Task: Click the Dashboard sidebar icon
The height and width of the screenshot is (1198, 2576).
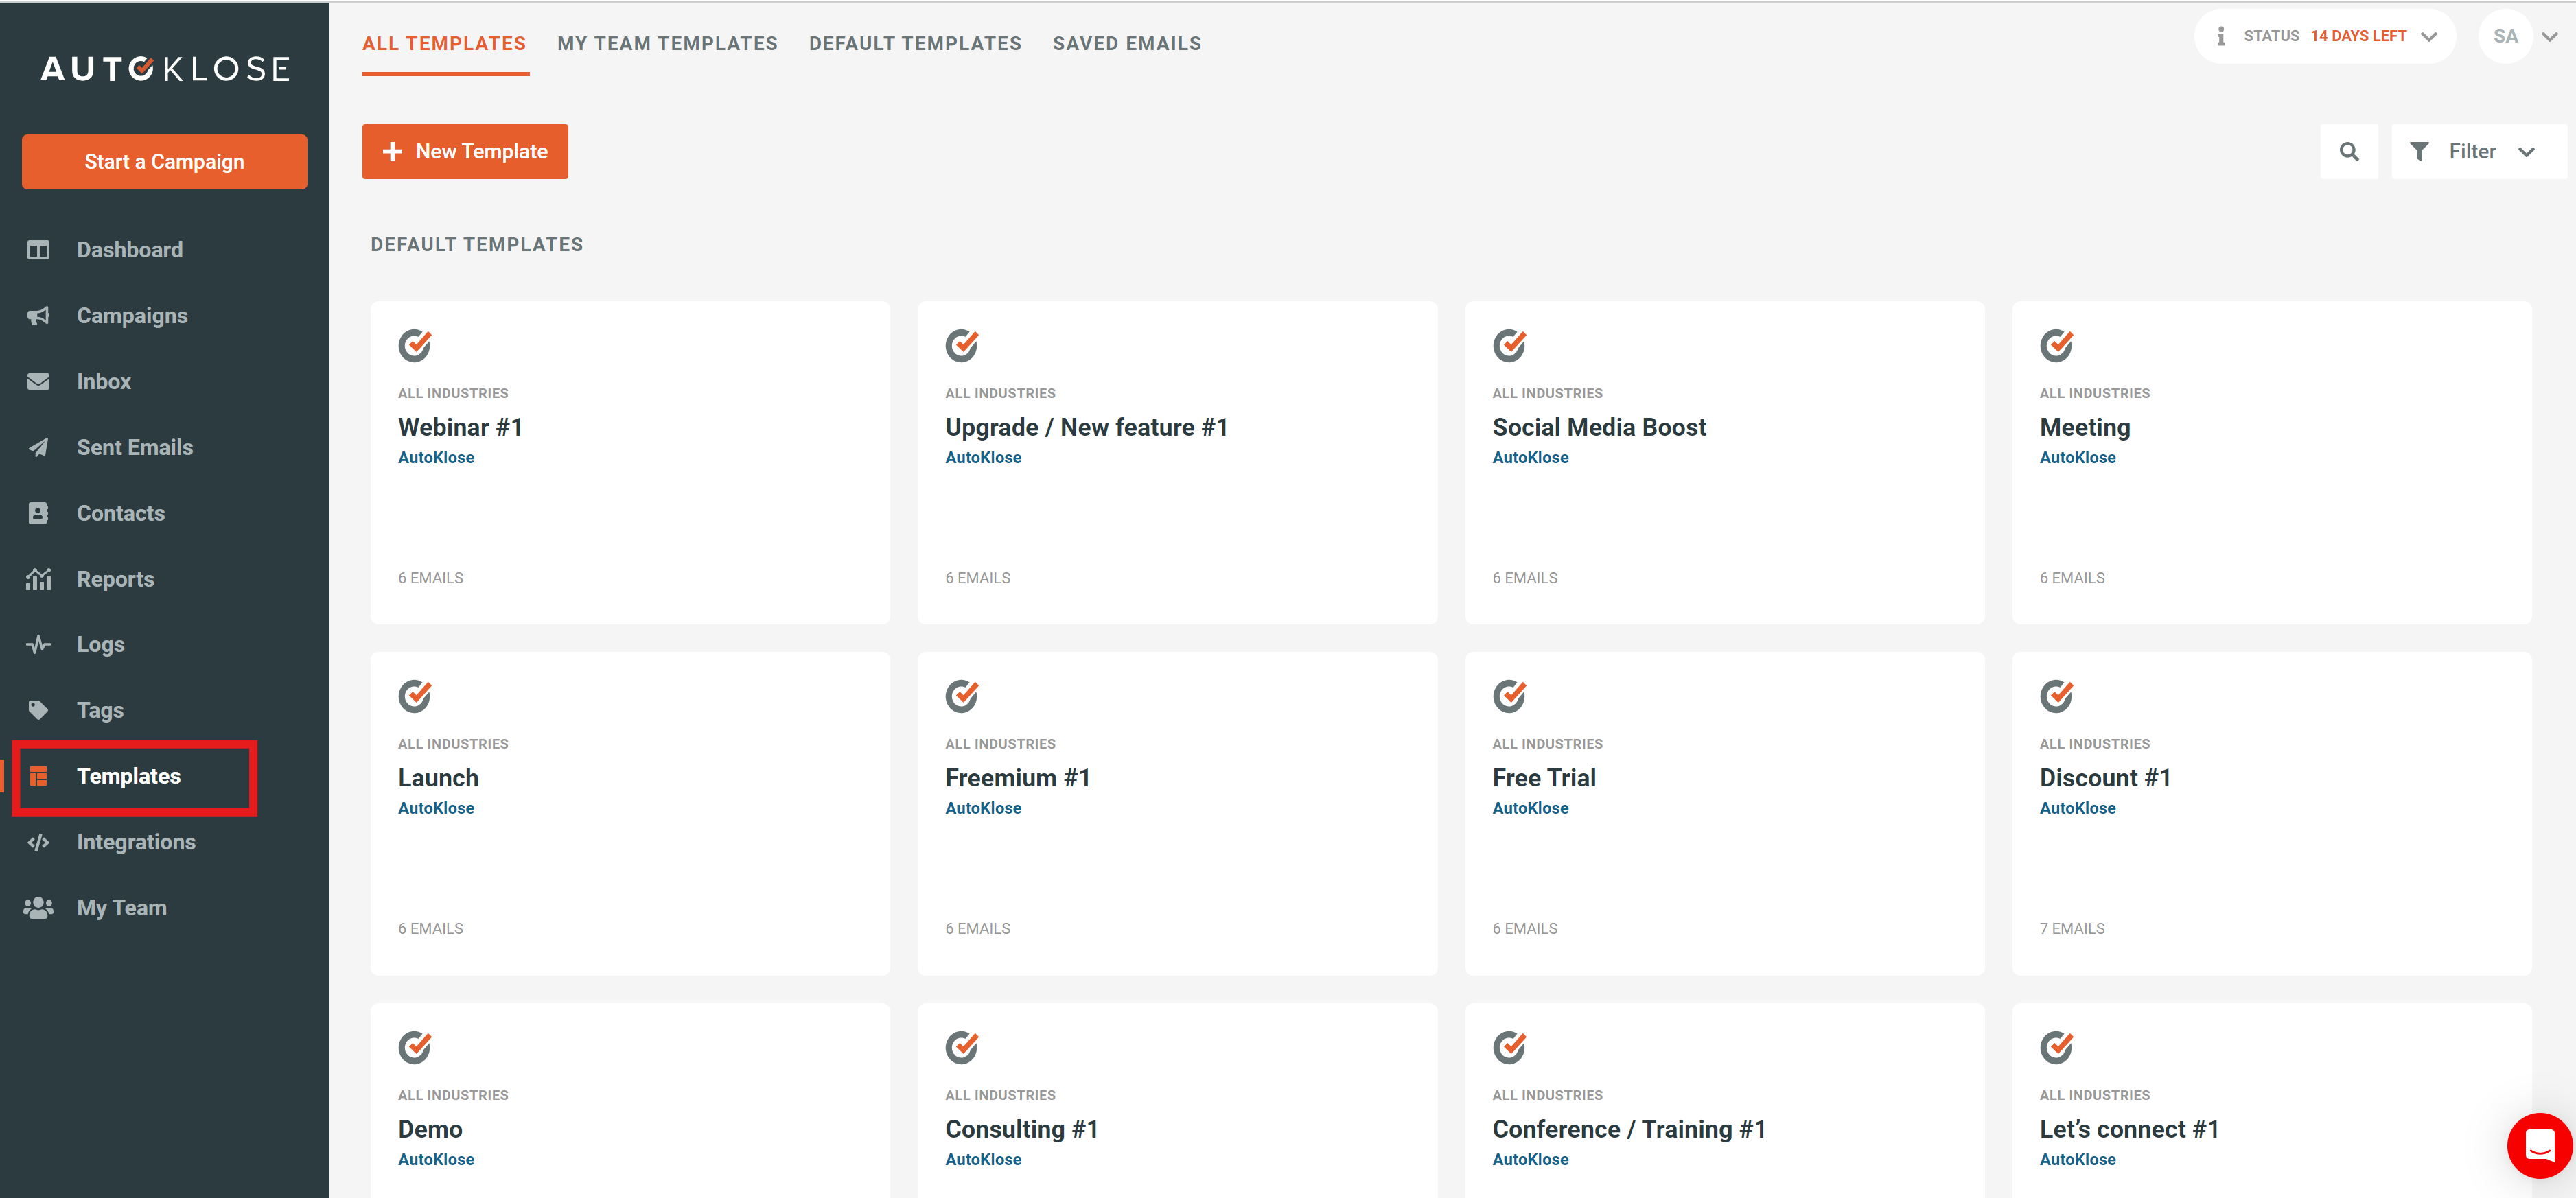Action: (38, 250)
